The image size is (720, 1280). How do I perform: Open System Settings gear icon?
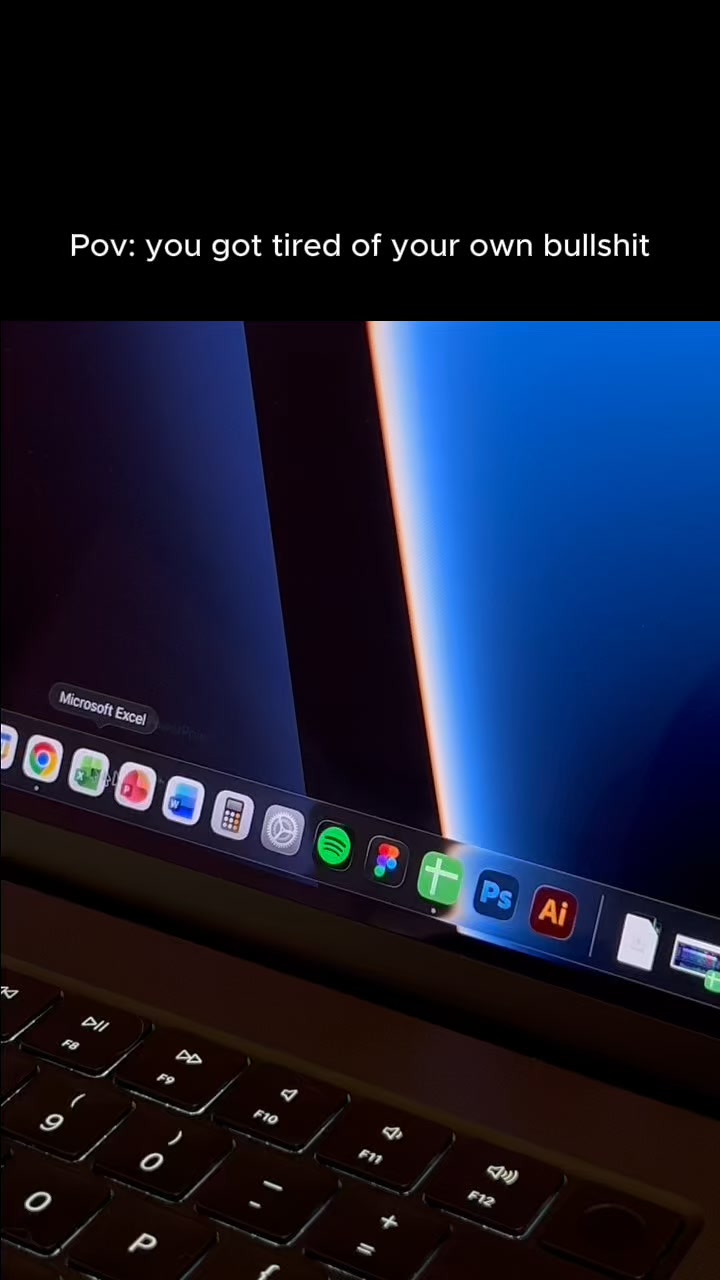coord(282,830)
